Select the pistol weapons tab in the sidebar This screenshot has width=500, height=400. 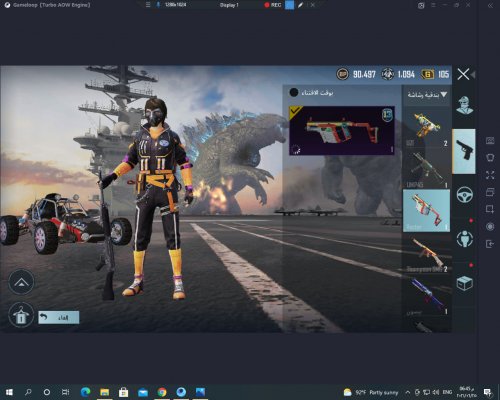(x=464, y=151)
